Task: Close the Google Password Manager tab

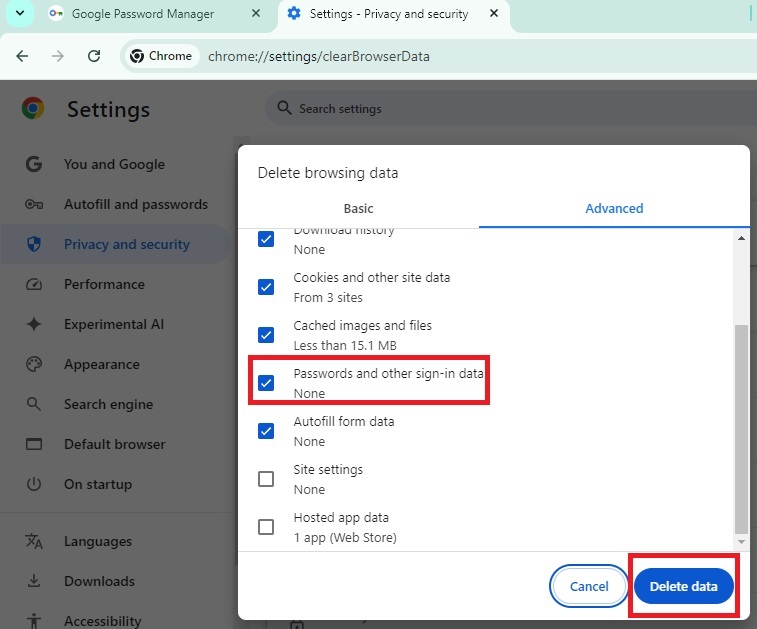Action: (x=256, y=14)
